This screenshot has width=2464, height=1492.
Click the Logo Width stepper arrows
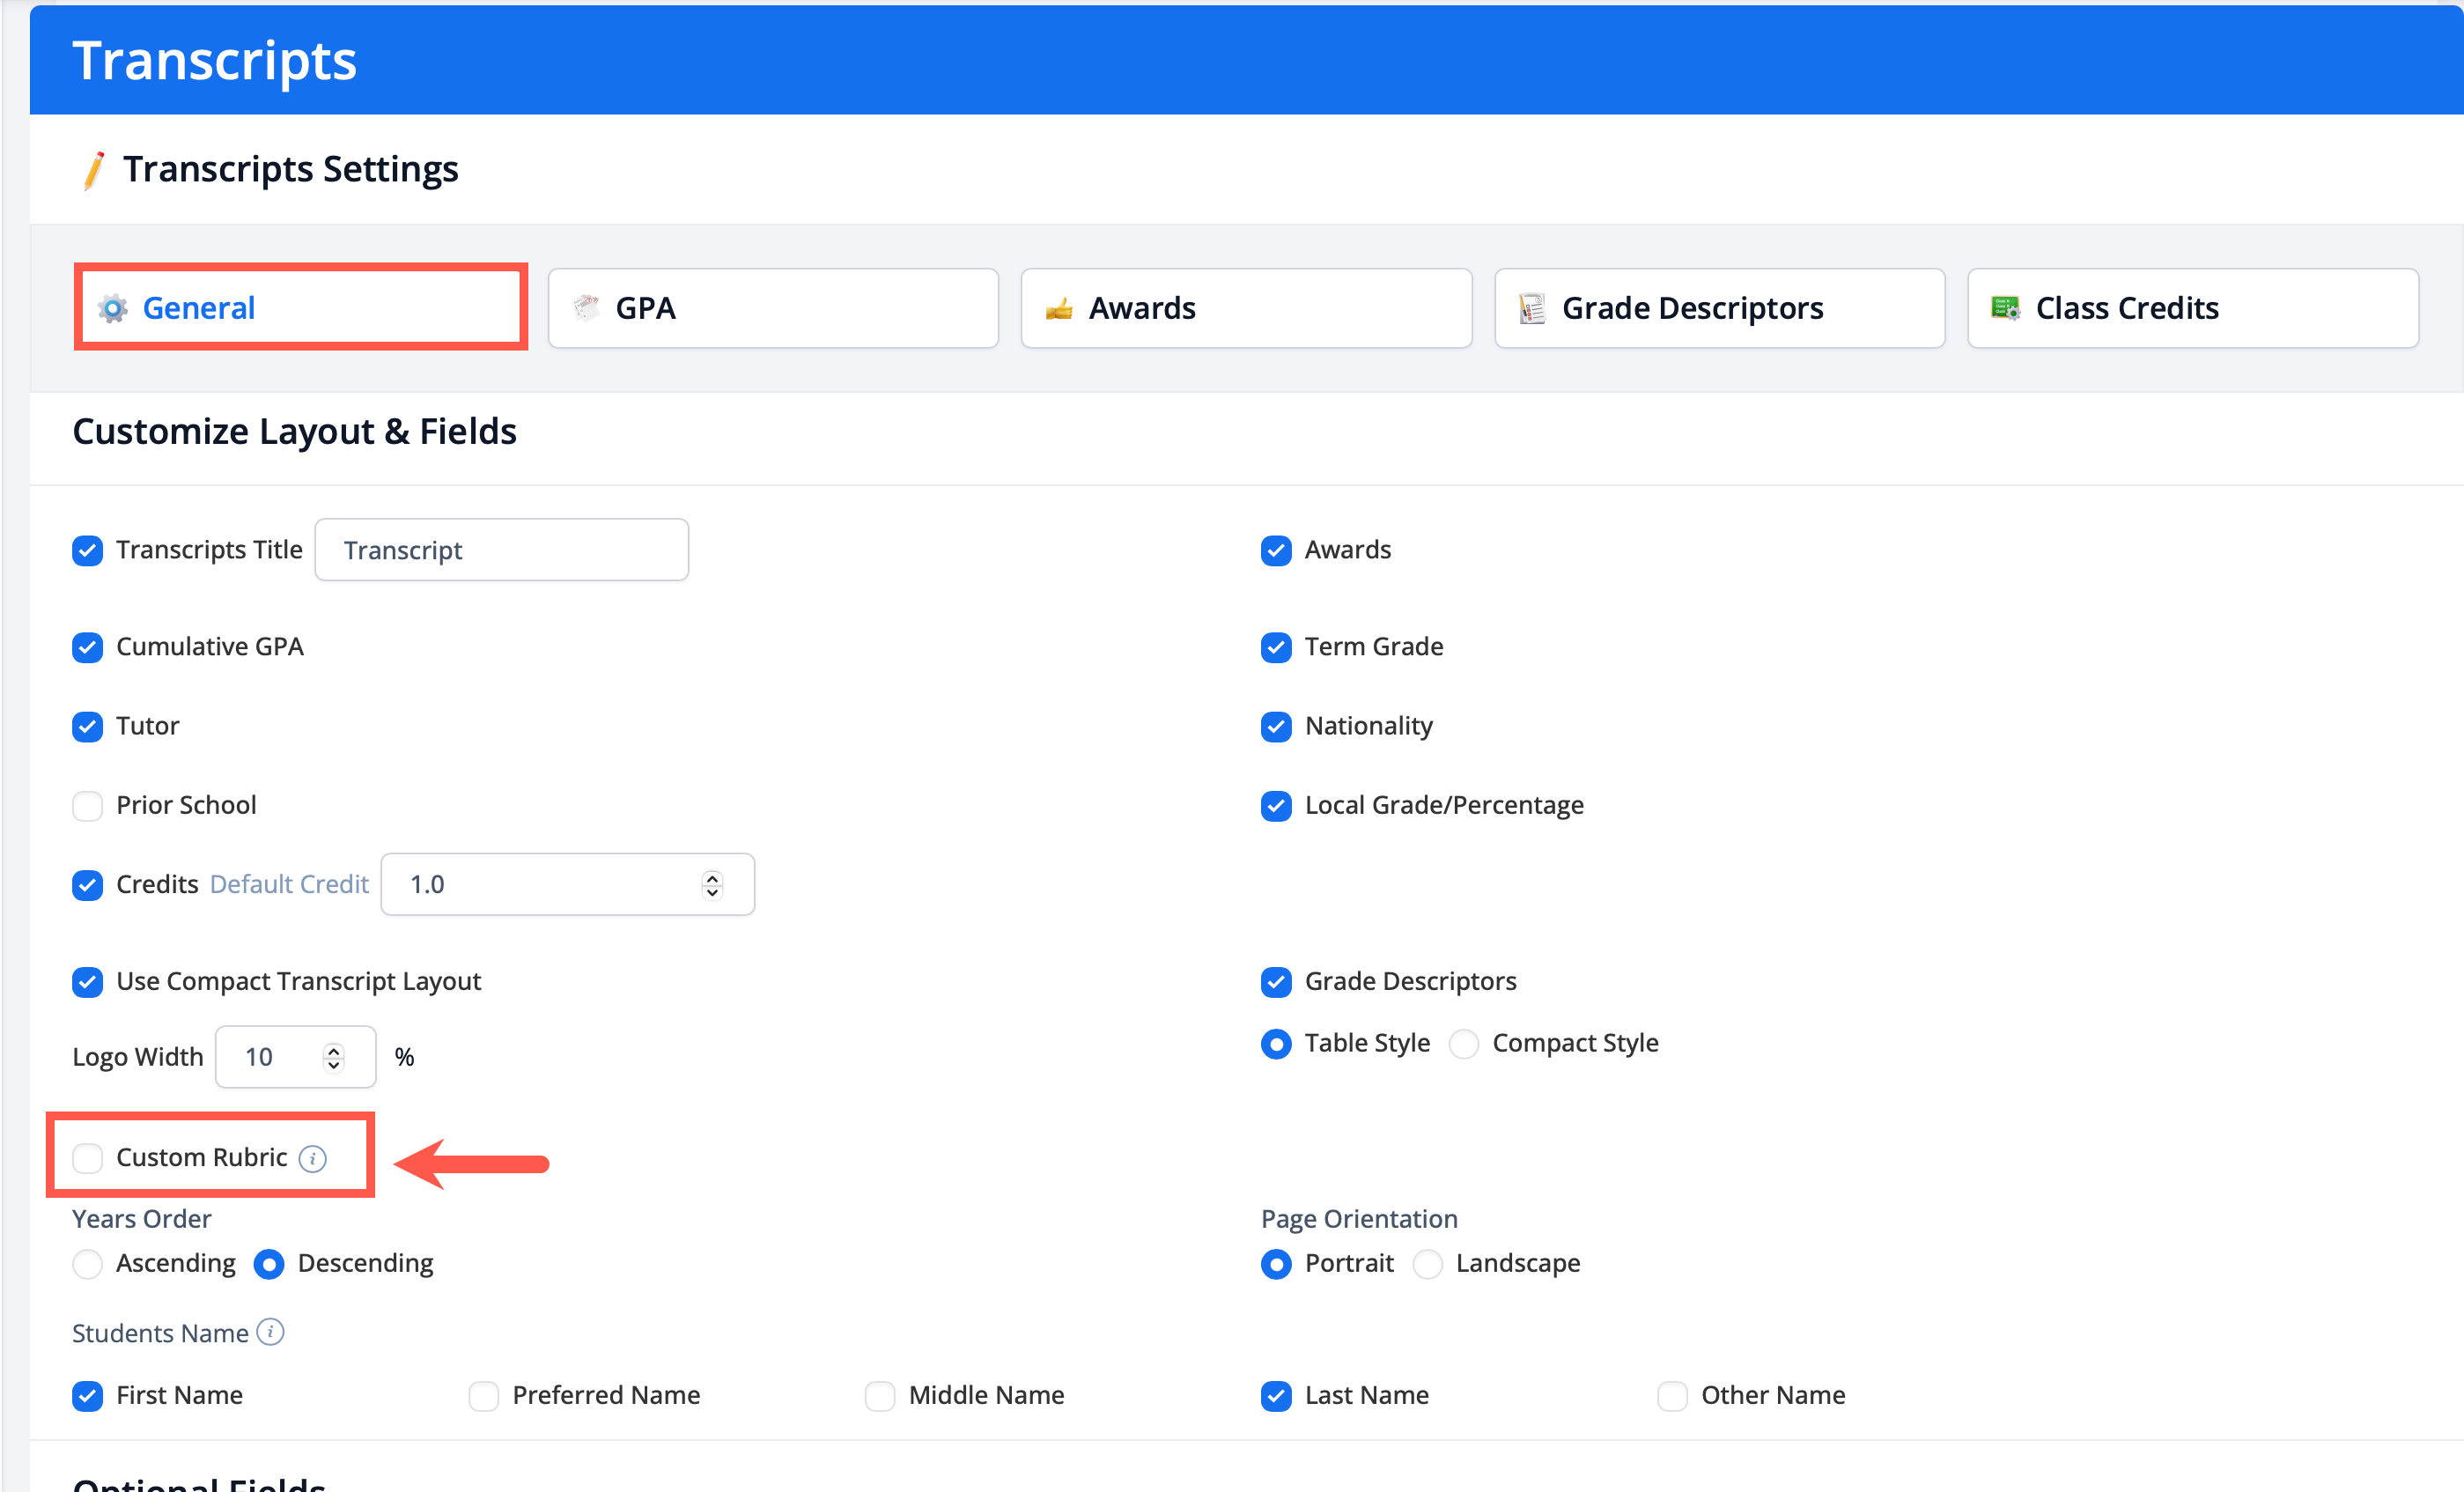(334, 1057)
